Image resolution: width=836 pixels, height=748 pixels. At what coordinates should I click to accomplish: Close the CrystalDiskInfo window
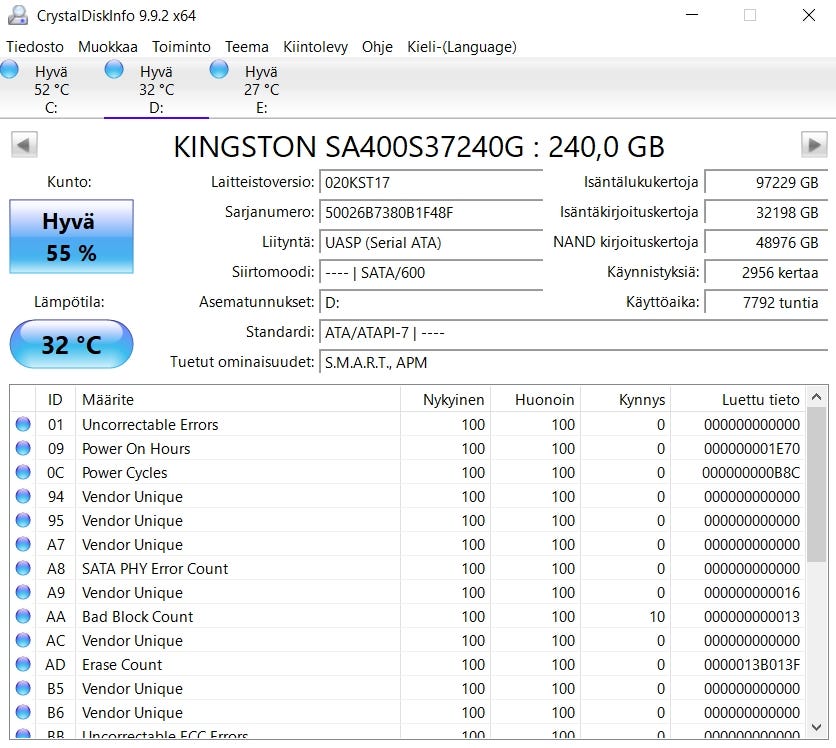click(809, 15)
